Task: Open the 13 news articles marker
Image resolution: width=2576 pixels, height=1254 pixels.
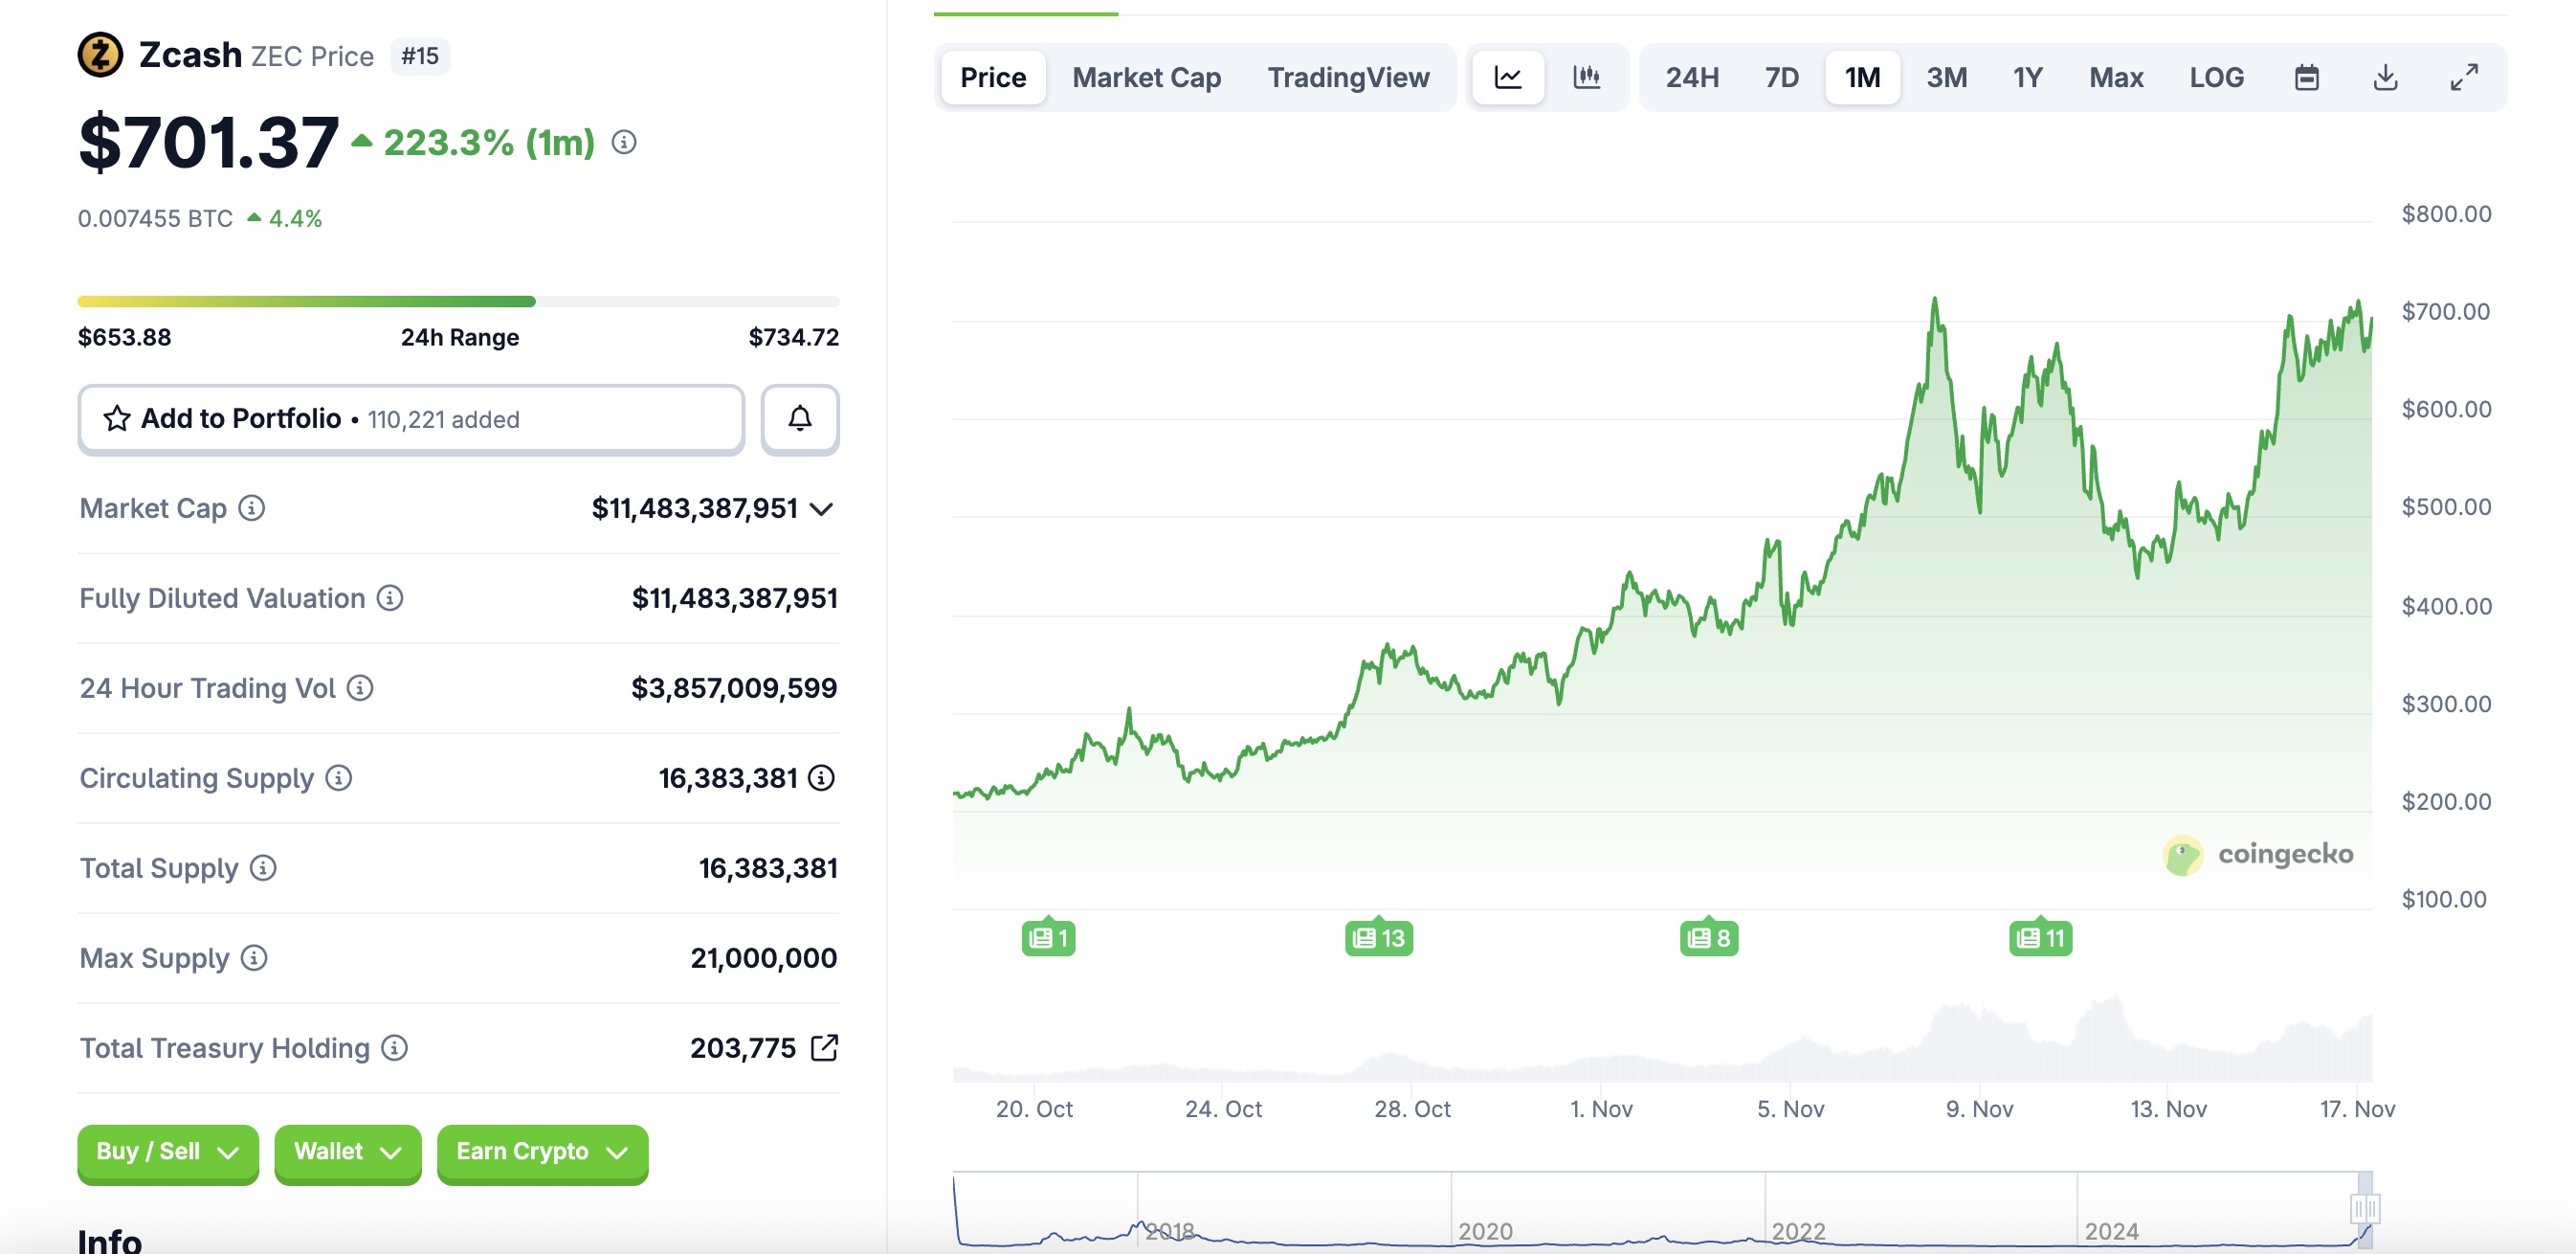Action: pos(1378,937)
